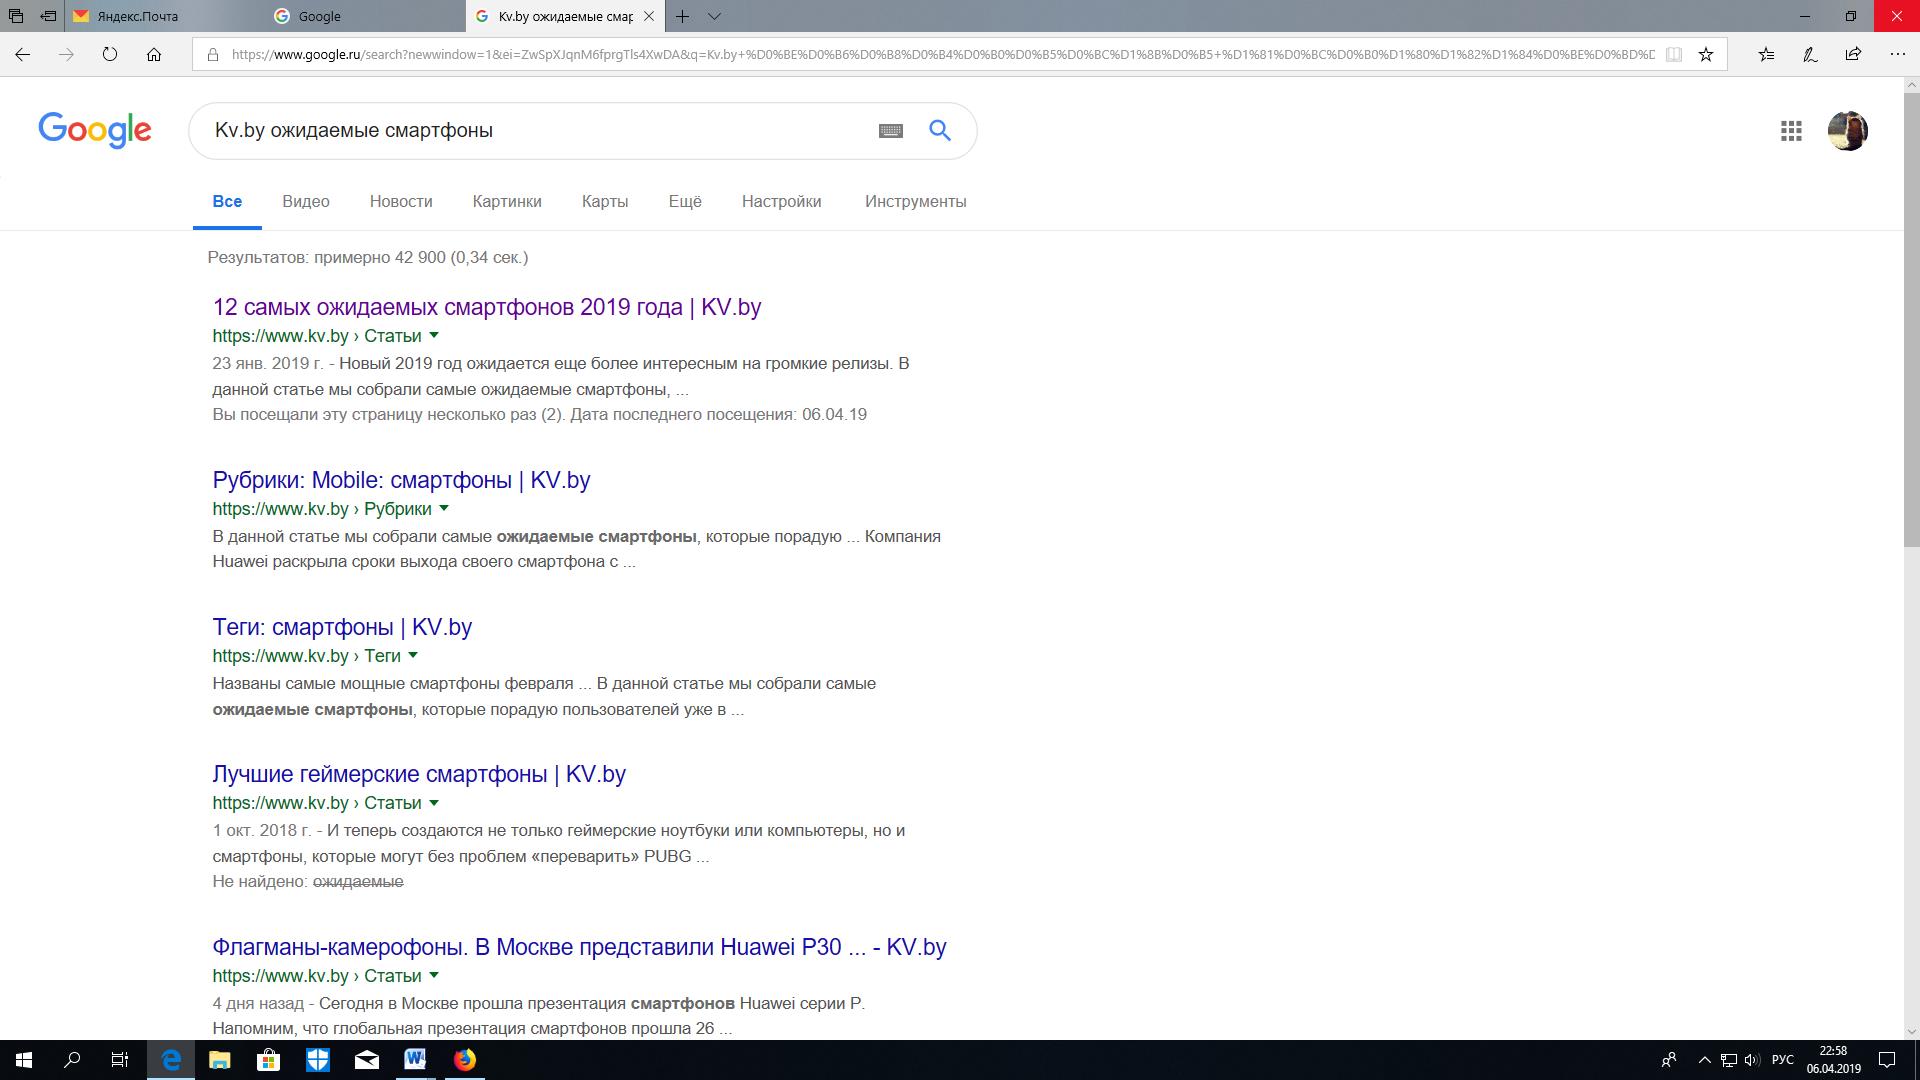This screenshot has height=1080, width=1920.
Task: Show hidden system tray icons
Action: [x=1704, y=1060]
